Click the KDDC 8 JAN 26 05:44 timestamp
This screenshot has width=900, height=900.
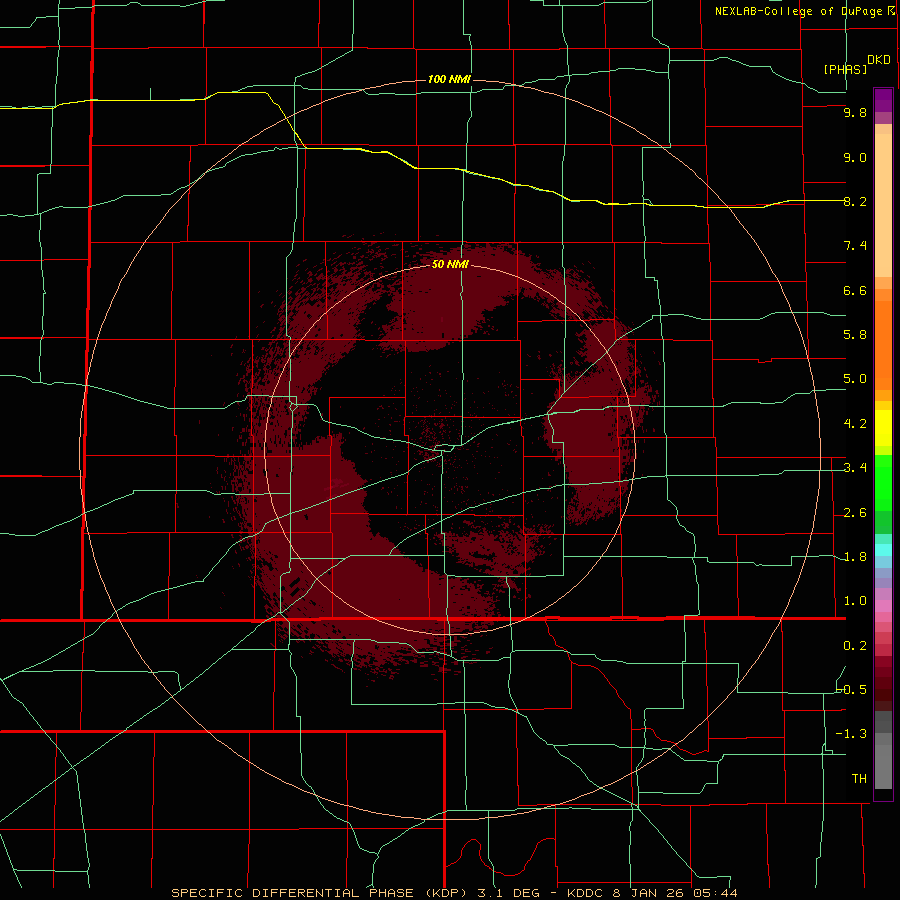[652, 893]
